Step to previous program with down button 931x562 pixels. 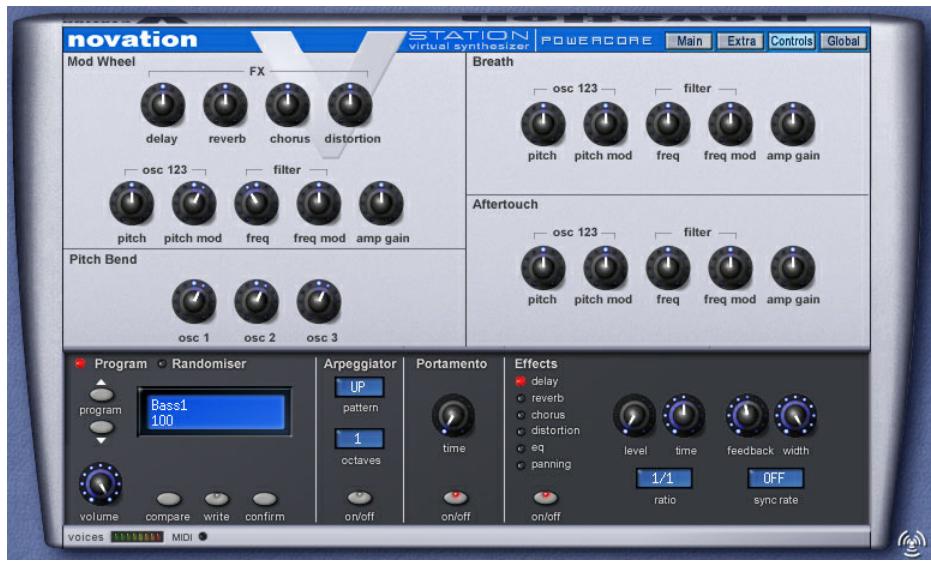[102, 427]
